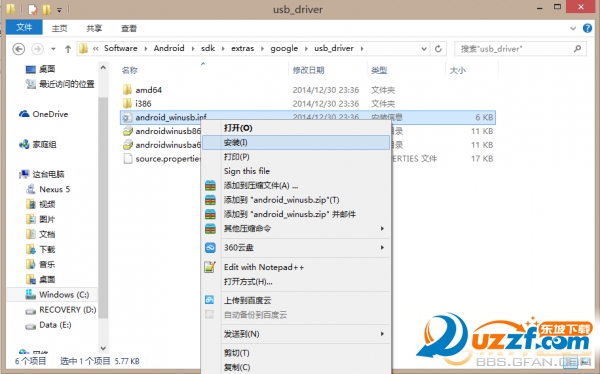Open 下载 Downloads folder in sidebar
Image resolution: width=600 pixels, height=374 pixels.
tap(41, 249)
